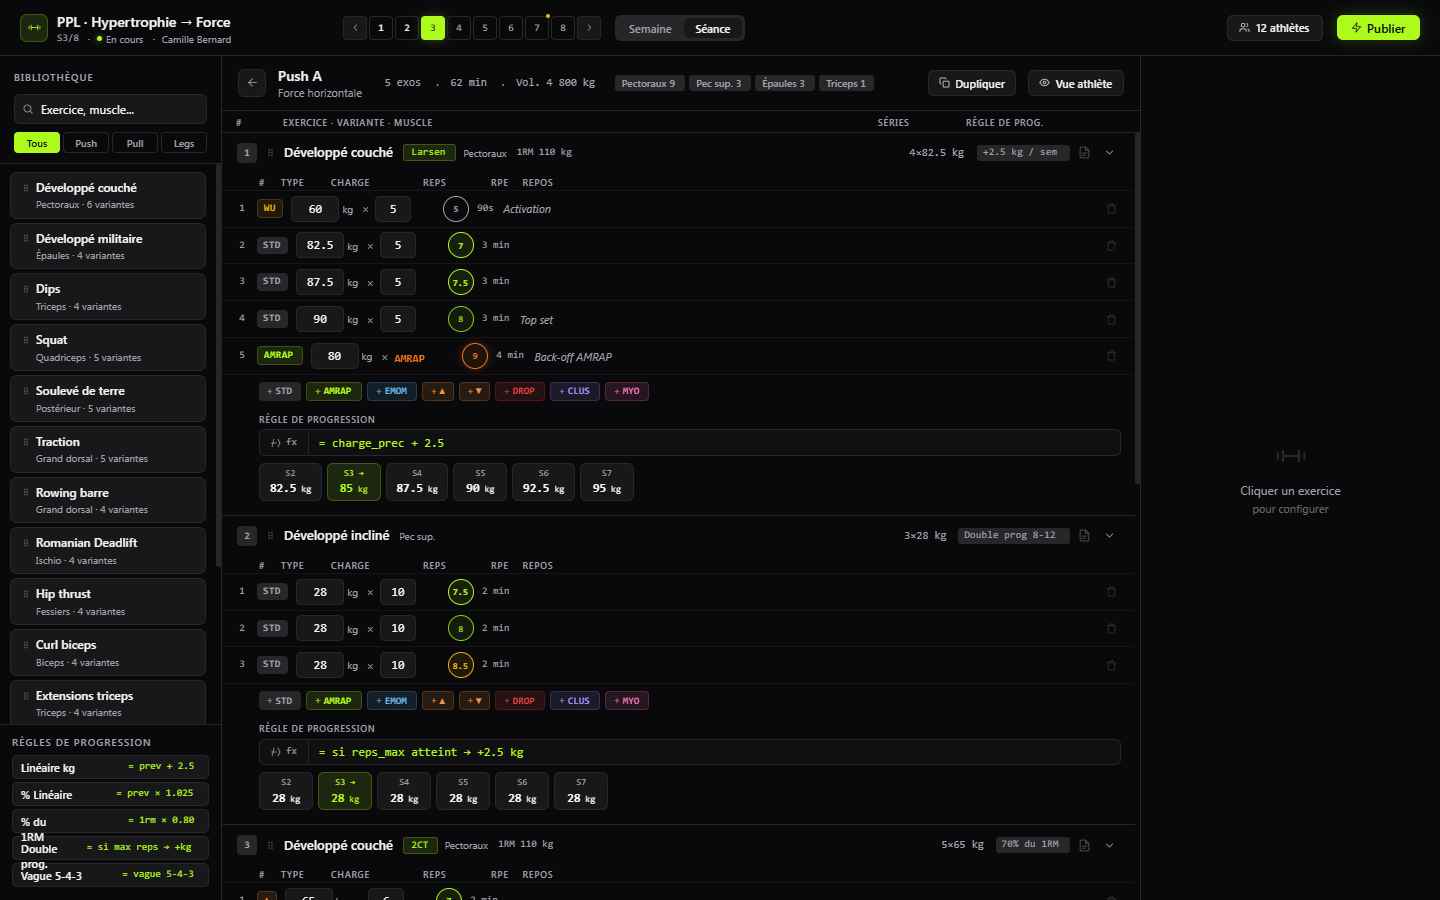The width and height of the screenshot is (1440, 900).
Task: Add AMRAP set to Développé couché Larsen
Action: click(x=333, y=391)
